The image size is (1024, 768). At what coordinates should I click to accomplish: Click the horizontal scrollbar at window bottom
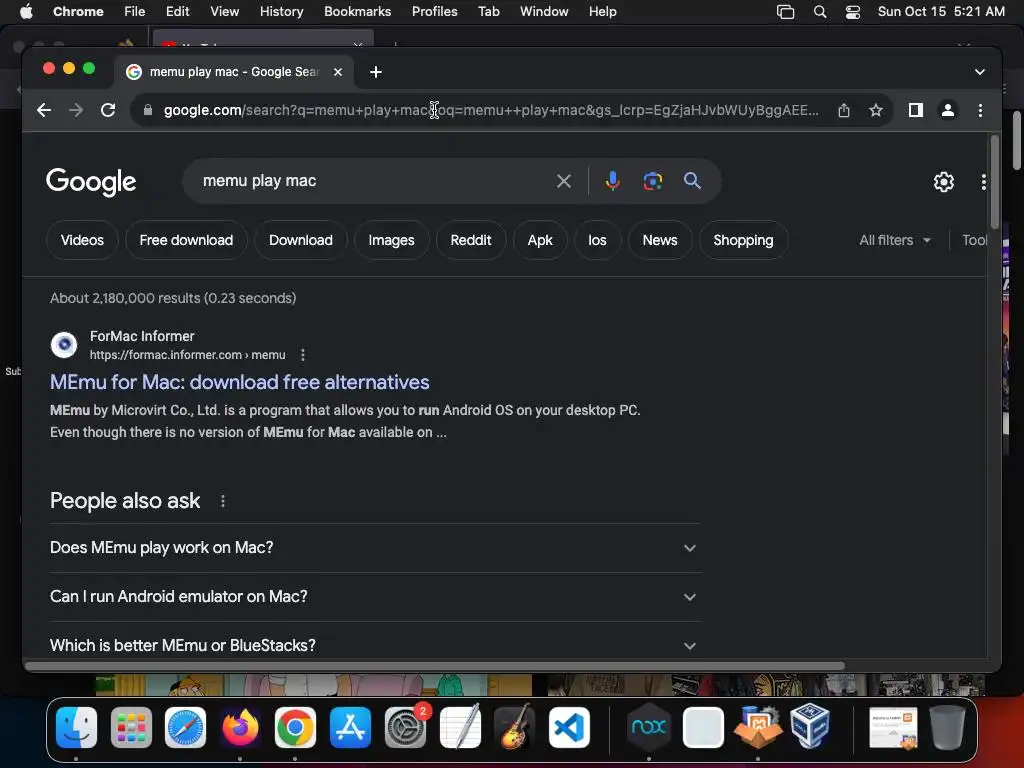[x=434, y=666]
